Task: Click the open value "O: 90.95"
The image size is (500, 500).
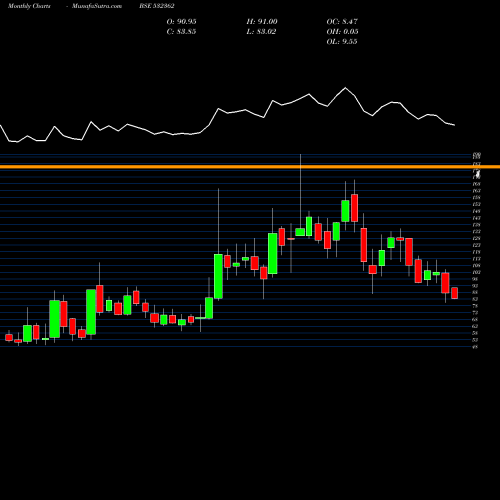Action: (181, 22)
